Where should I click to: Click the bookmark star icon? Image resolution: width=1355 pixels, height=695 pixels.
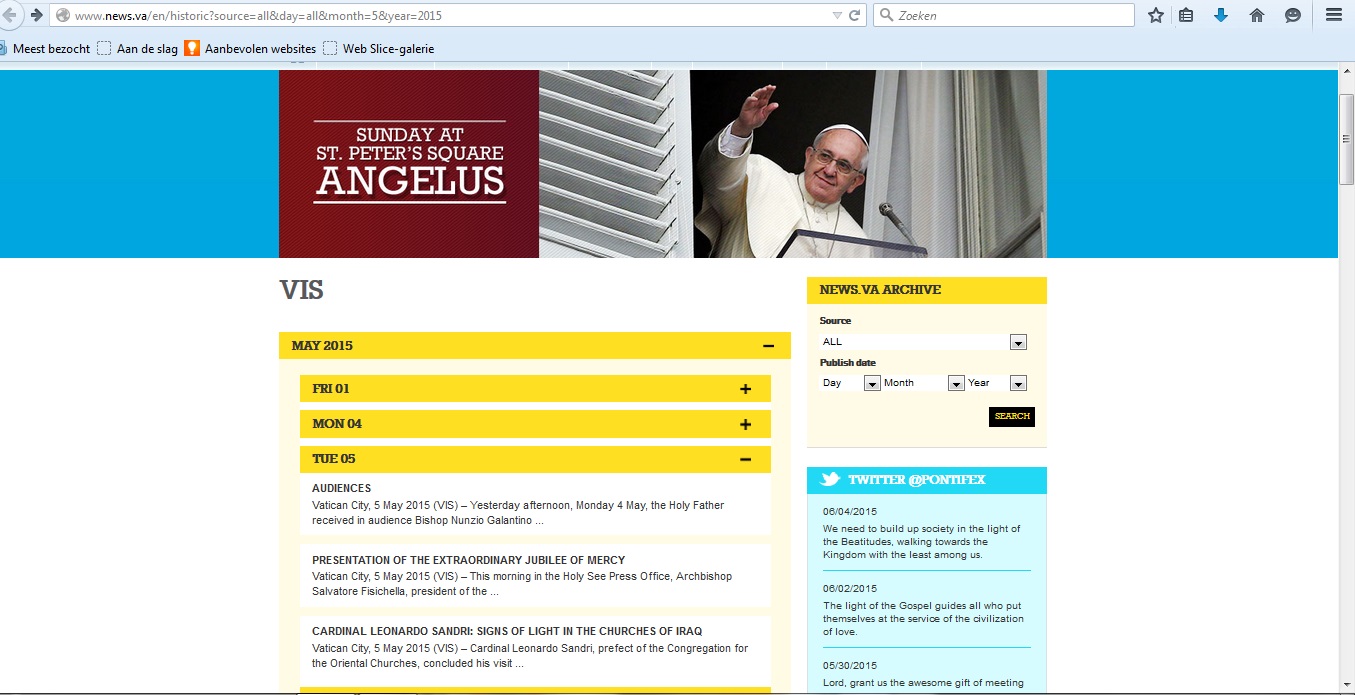(x=1156, y=15)
